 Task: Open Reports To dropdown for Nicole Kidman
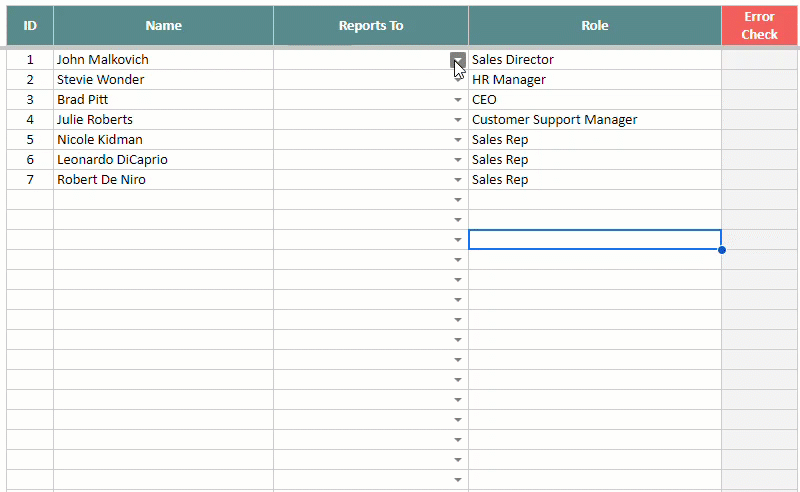point(458,140)
